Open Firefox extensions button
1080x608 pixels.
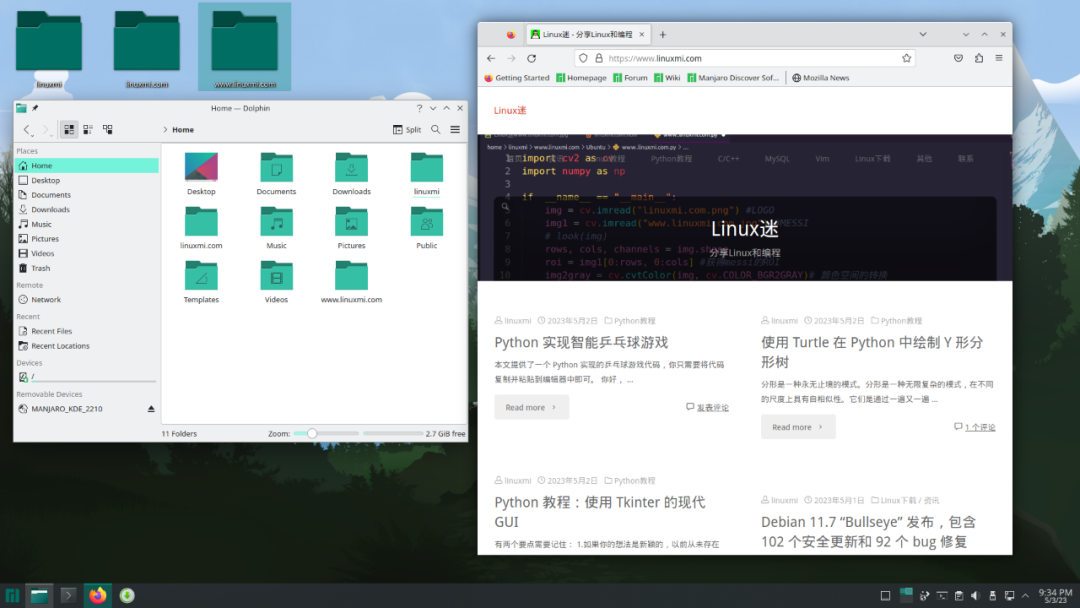coord(979,59)
